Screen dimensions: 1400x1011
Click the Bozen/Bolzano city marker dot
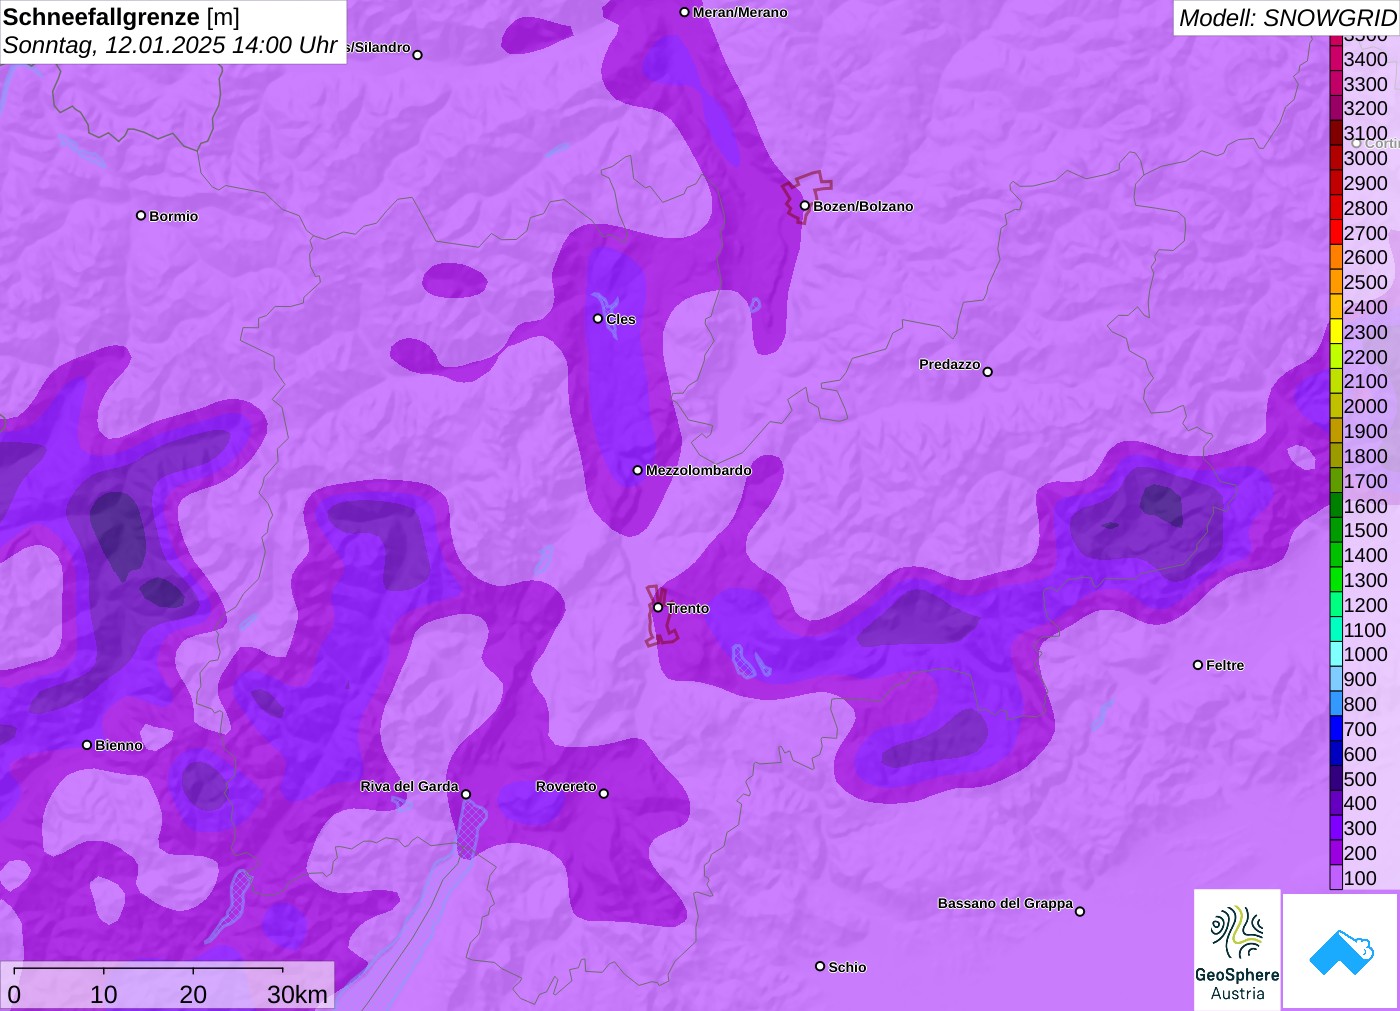(x=804, y=206)
